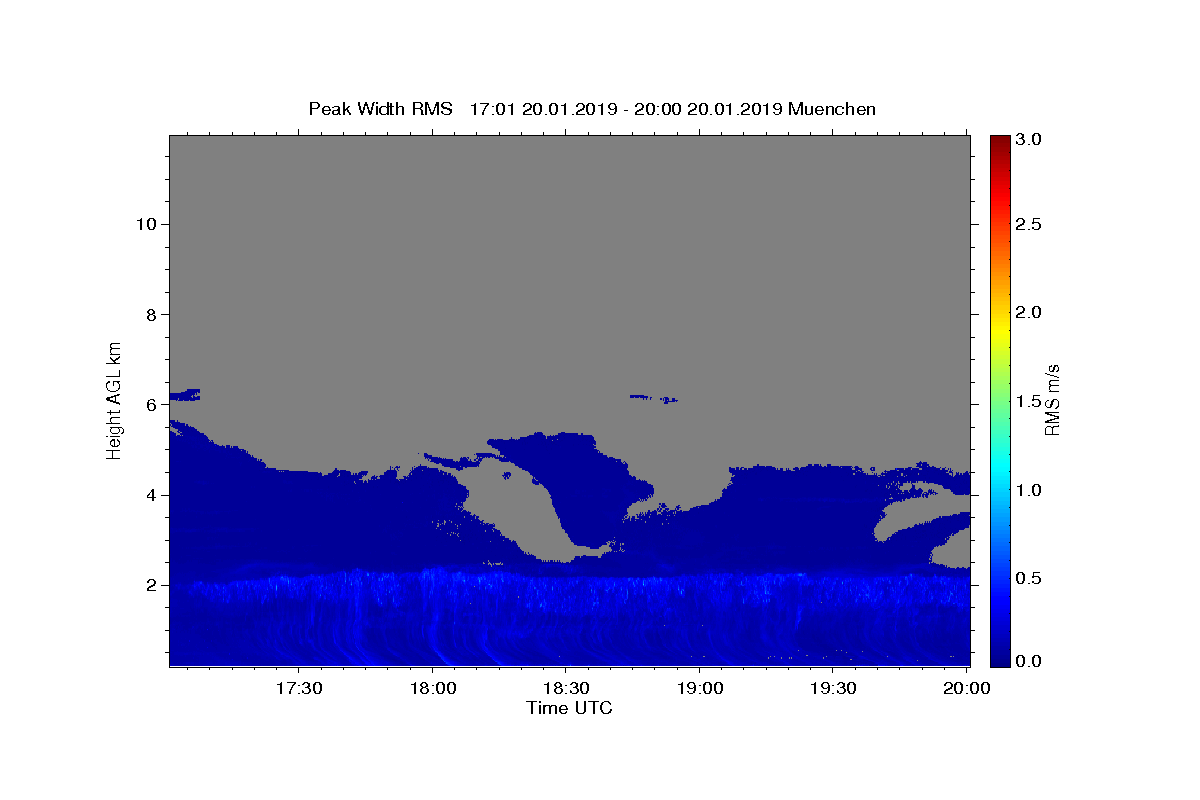Click the date range text in the title

[626, 109]
